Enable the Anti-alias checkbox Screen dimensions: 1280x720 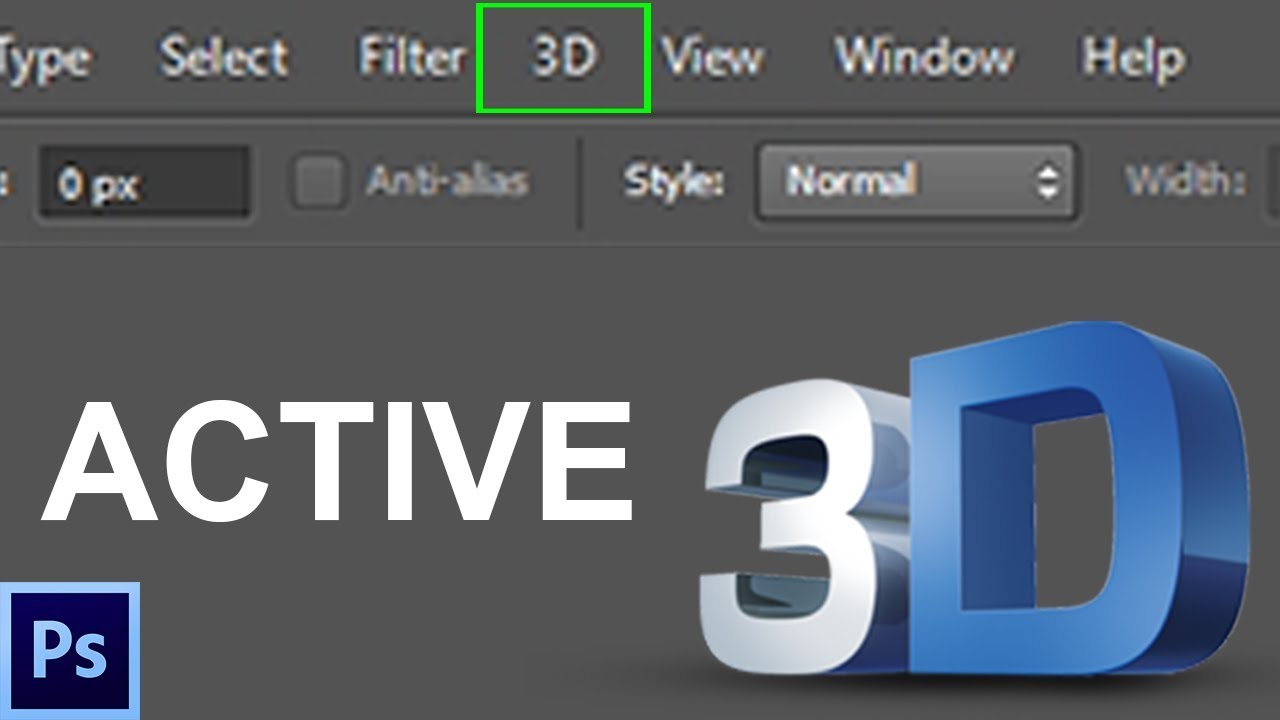point(323,180)
